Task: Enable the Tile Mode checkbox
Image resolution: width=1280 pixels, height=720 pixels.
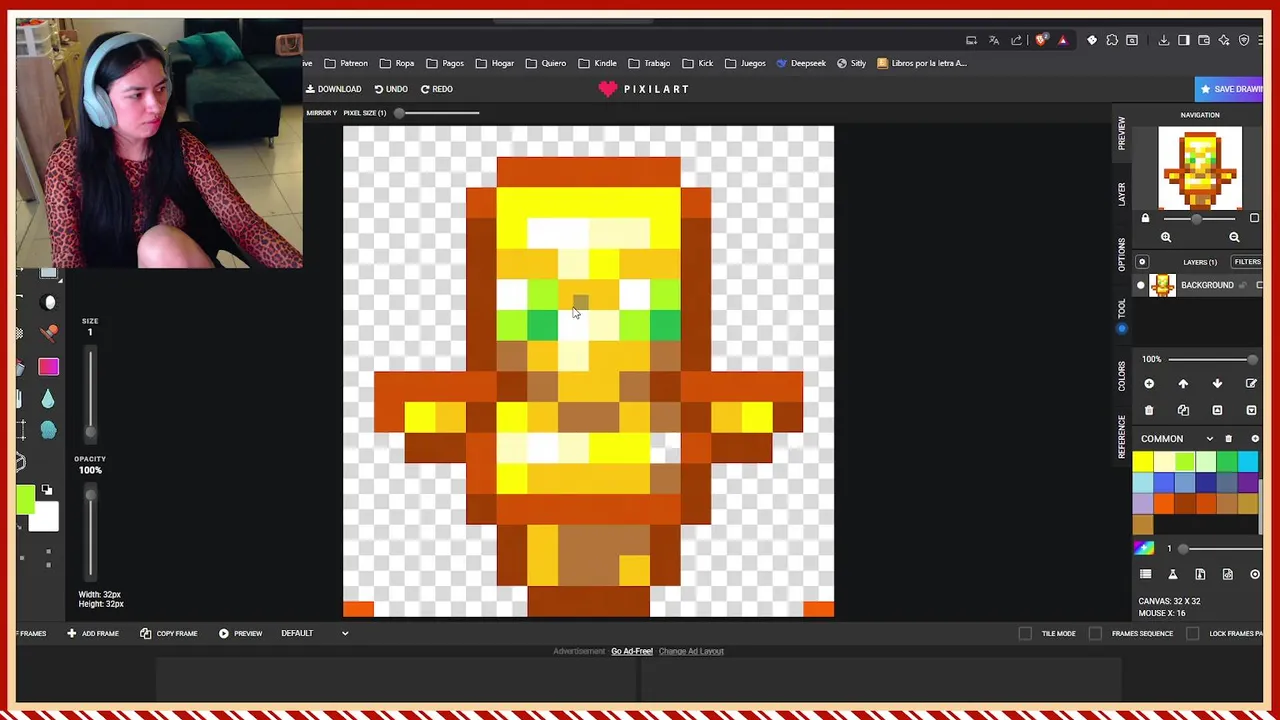Action: 1025,633
